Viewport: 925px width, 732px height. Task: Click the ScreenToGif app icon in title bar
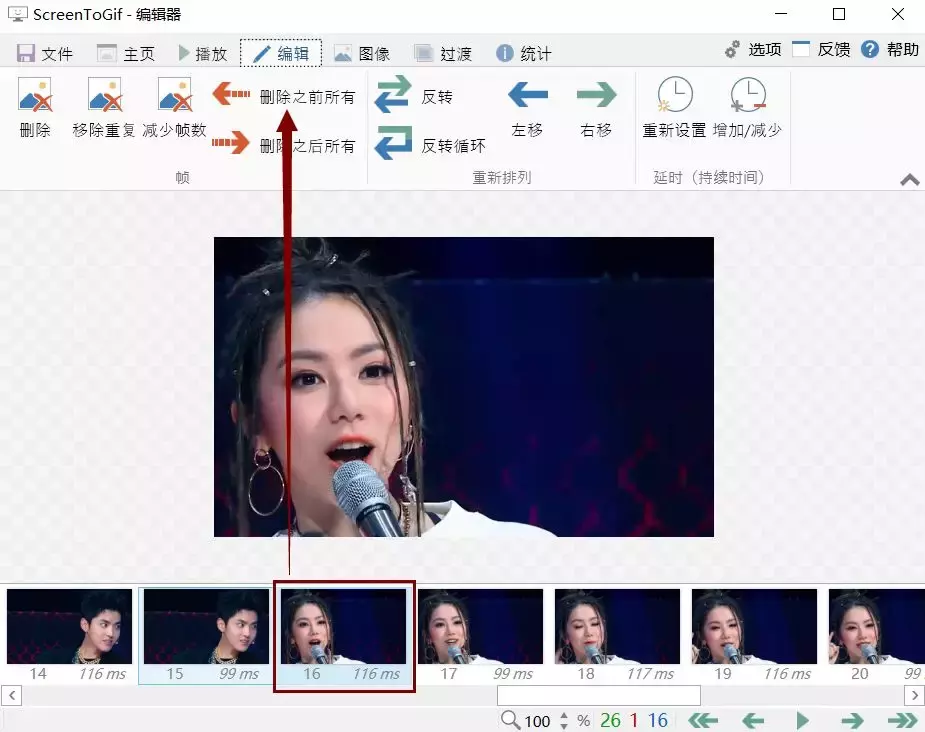coord(18,14)
